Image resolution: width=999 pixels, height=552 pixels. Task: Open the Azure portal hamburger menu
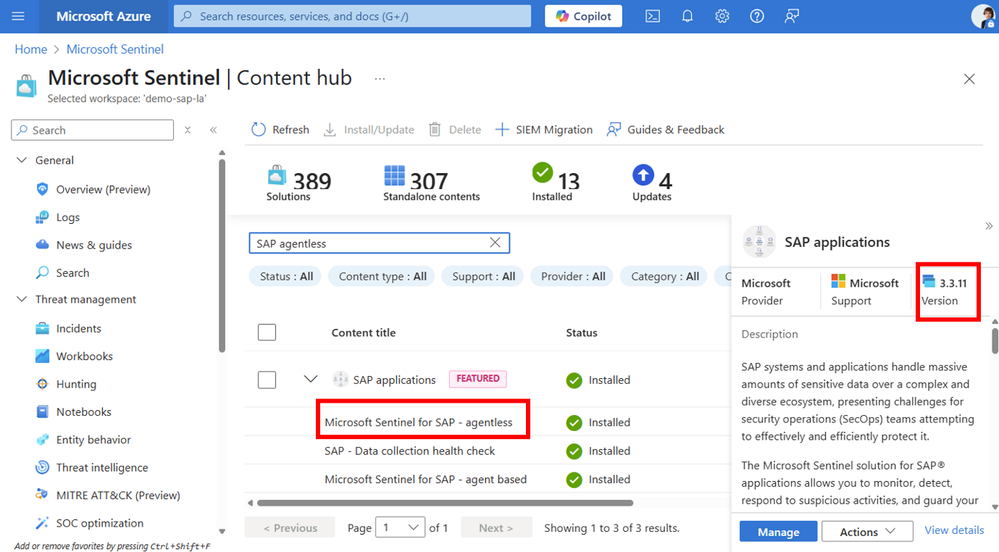coord(18,16)
